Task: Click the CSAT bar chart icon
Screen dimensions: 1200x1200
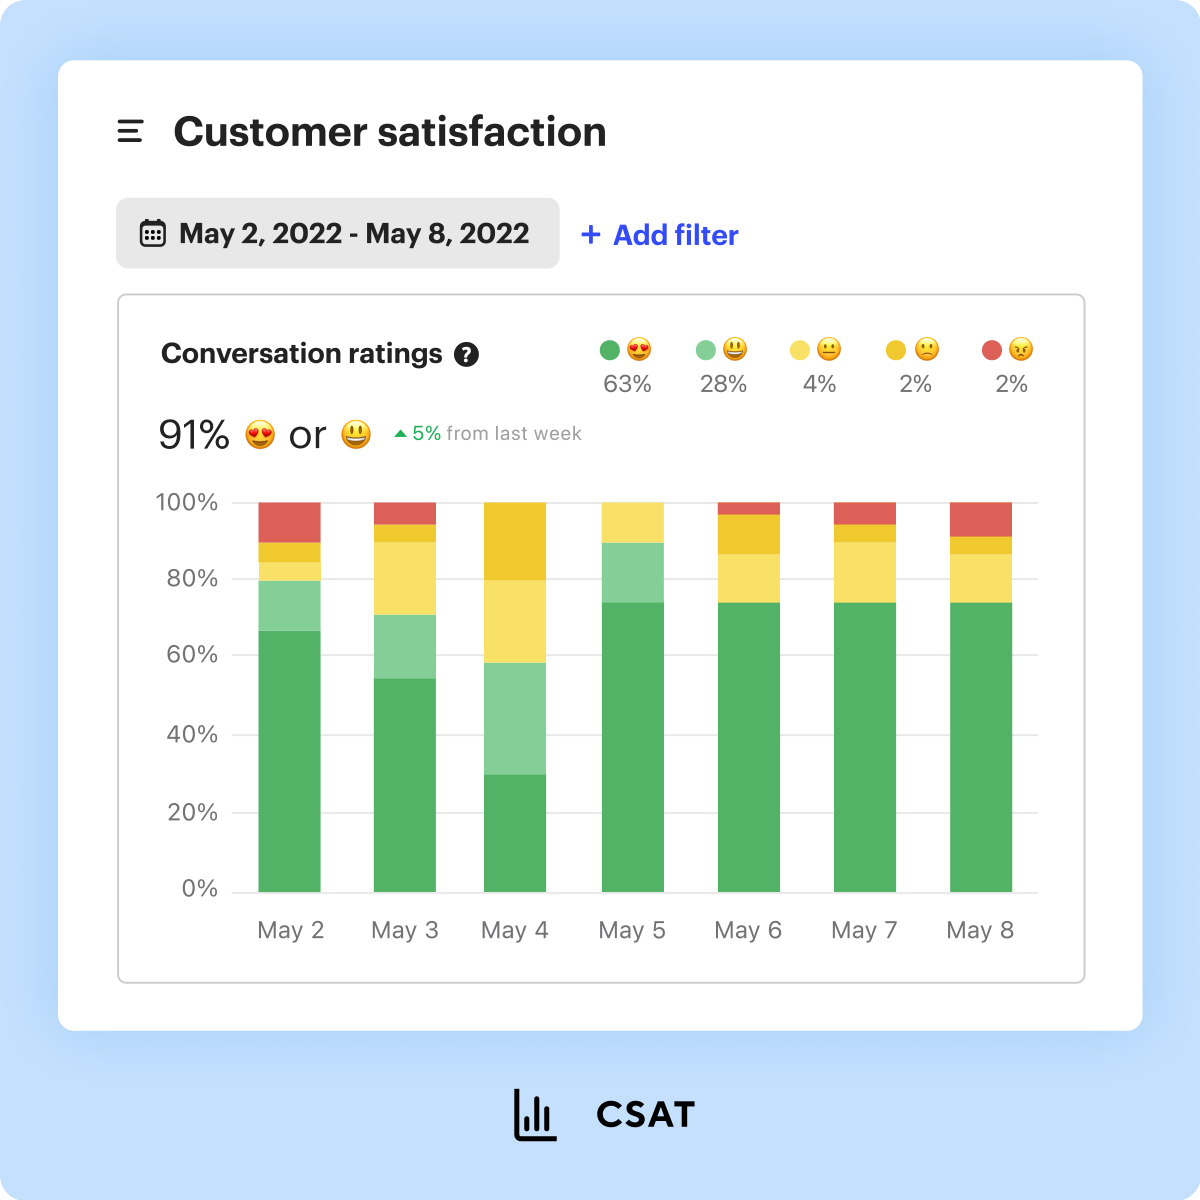Action: click(535, 1115)
